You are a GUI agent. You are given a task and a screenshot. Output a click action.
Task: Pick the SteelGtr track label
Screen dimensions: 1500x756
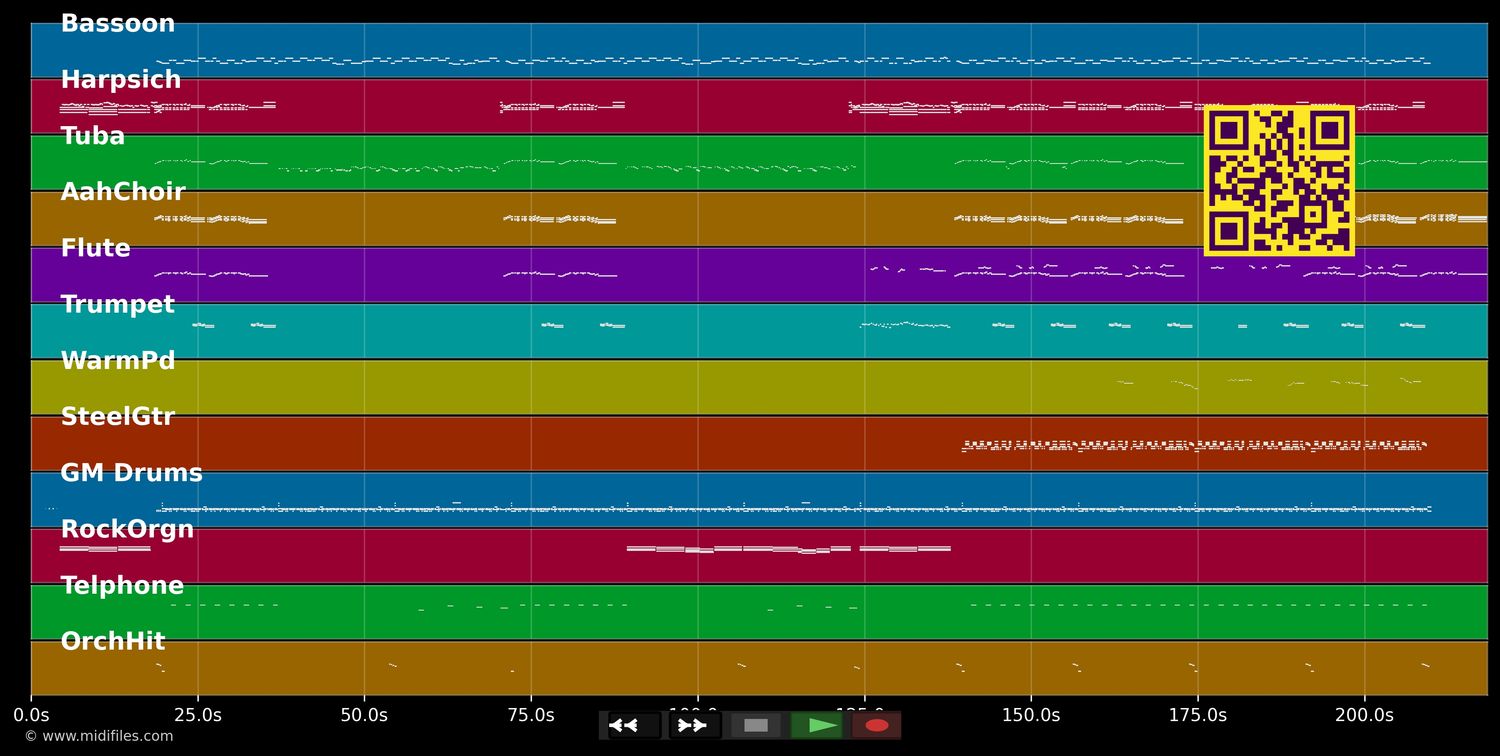pyautogui.click(x=118, y=417)
